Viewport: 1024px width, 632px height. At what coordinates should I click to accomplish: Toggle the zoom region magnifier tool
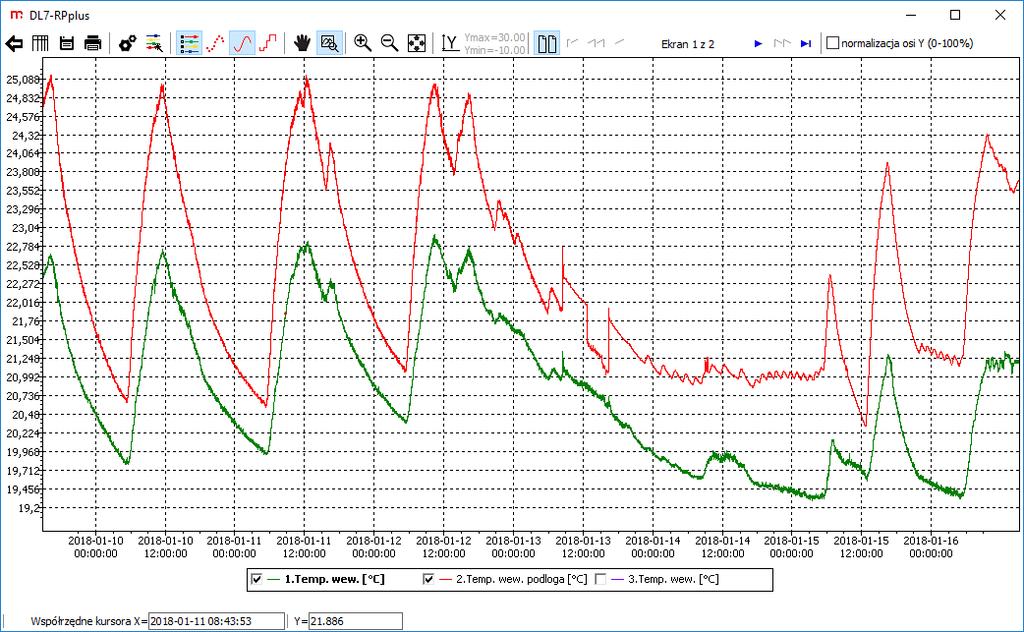pyautogui.click(x=330, y=44)
